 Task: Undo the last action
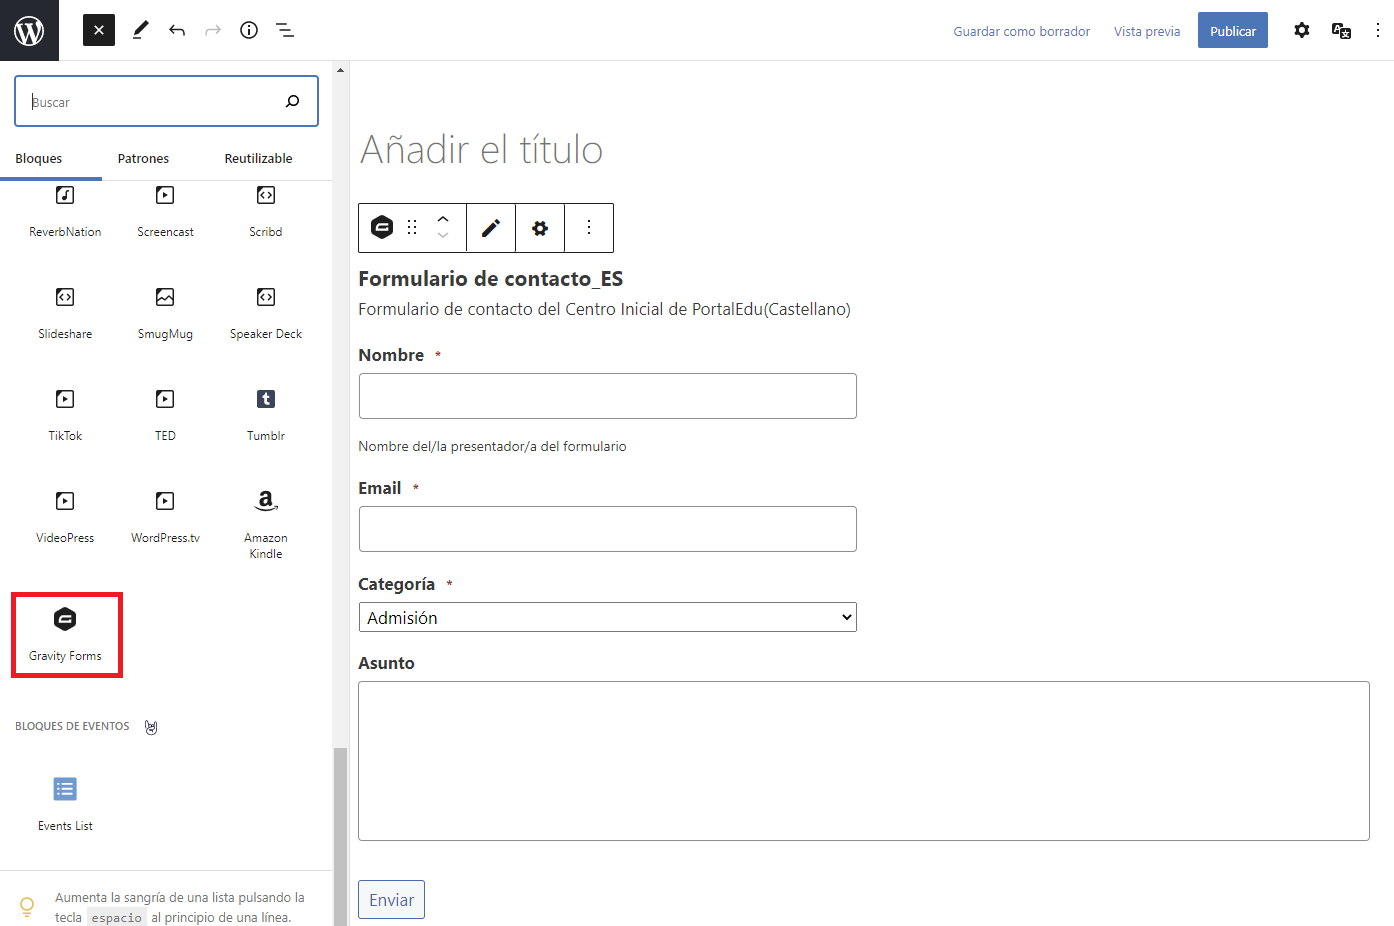pos(177,30)
